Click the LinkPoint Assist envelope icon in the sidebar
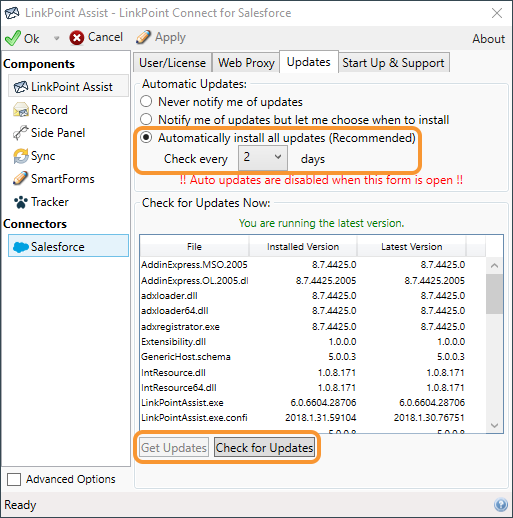This screenshot has width=513, height=518. (21, 87)
